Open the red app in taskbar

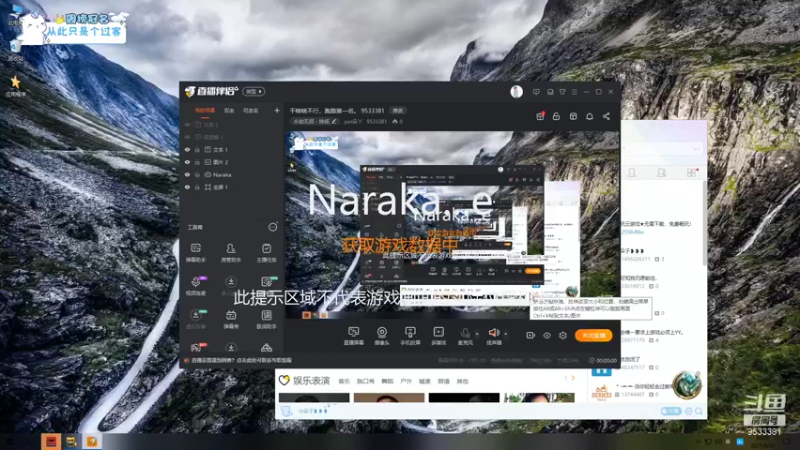click(51, 441)
